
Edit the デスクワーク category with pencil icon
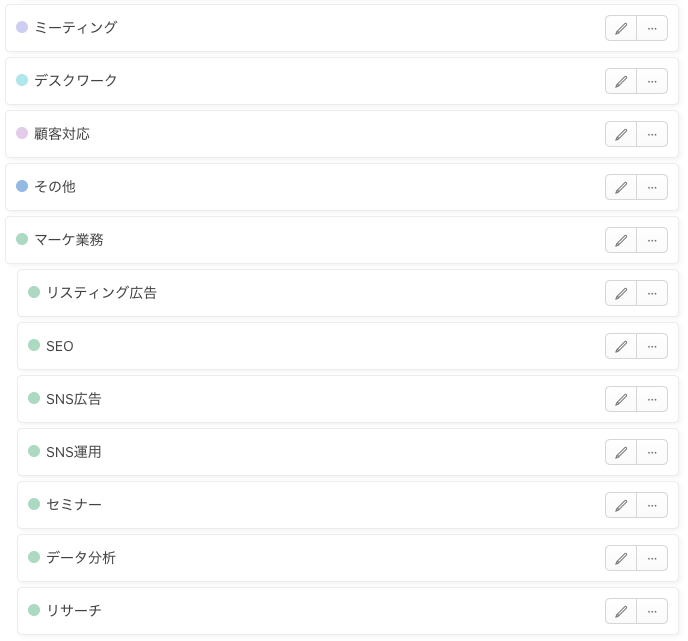click(x=621, y=81)
